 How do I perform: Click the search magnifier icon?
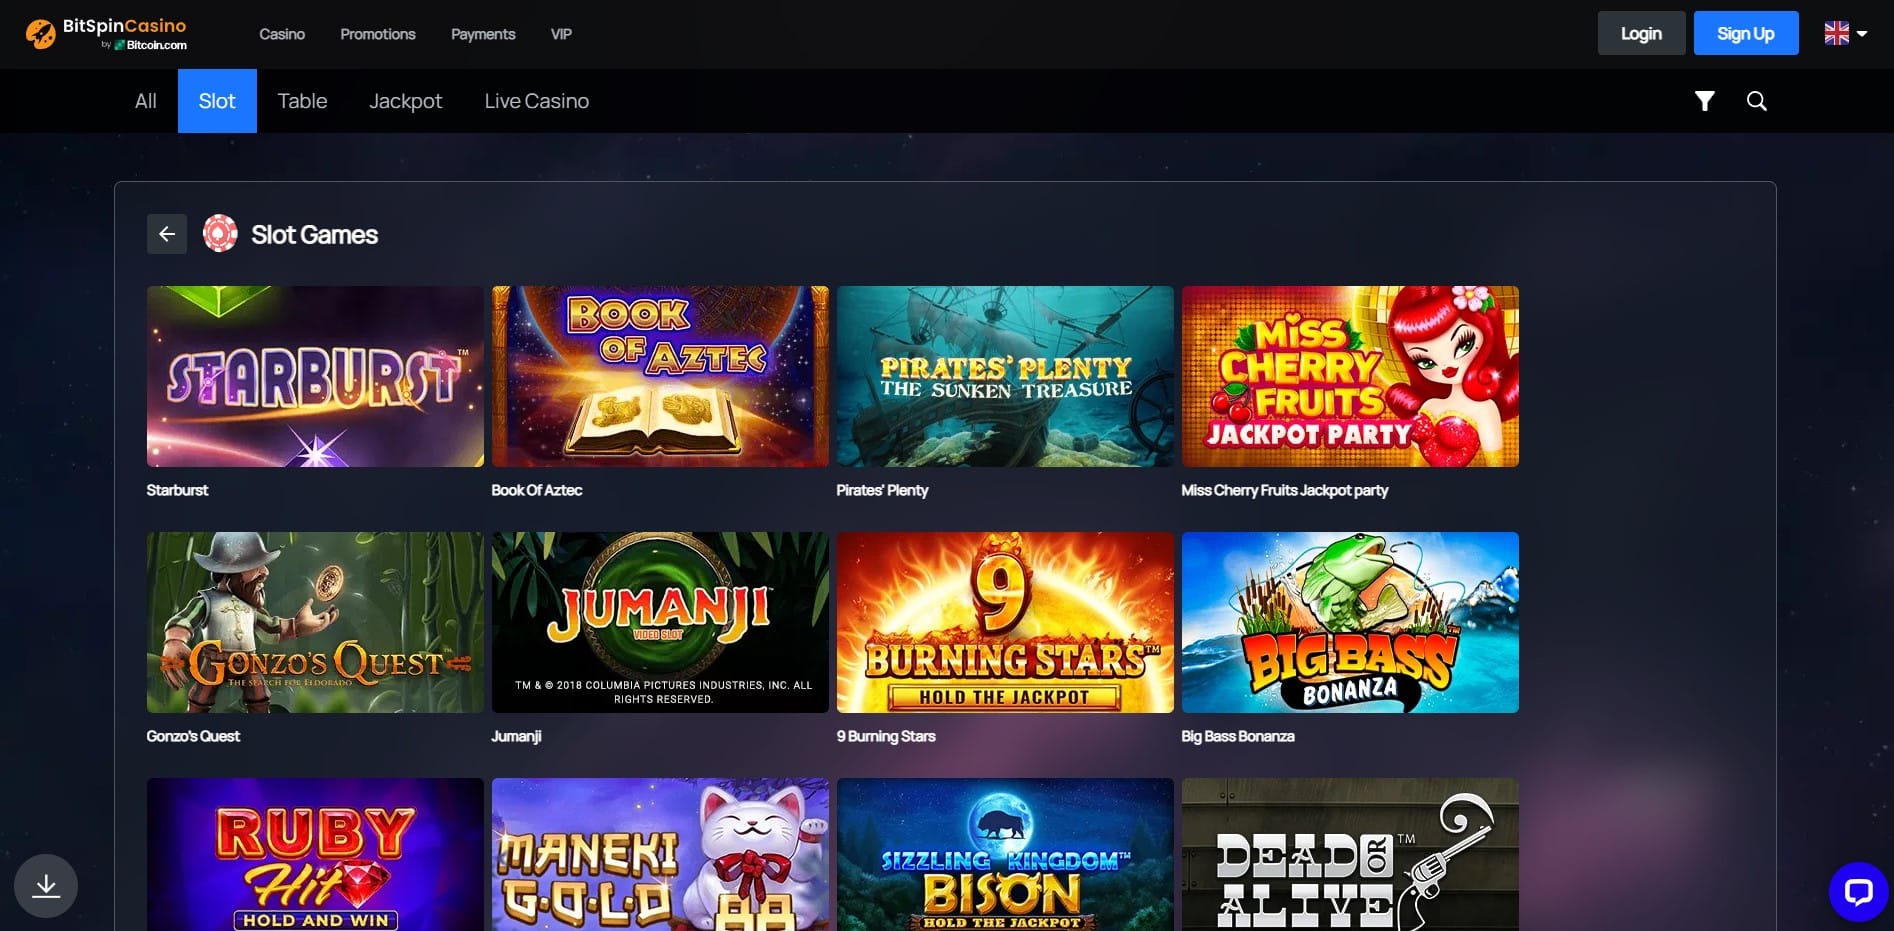pyautogui.click(x=1756, y=101)
